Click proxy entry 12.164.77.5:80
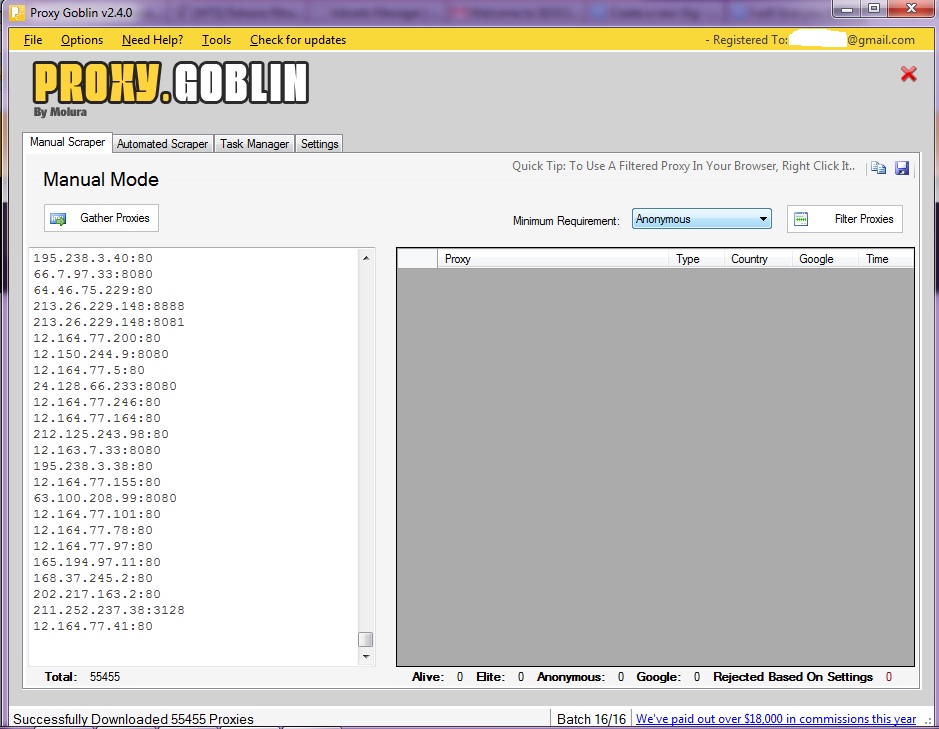Image resolution: width=939 pixels, height=729 pixels. [89, 370]
